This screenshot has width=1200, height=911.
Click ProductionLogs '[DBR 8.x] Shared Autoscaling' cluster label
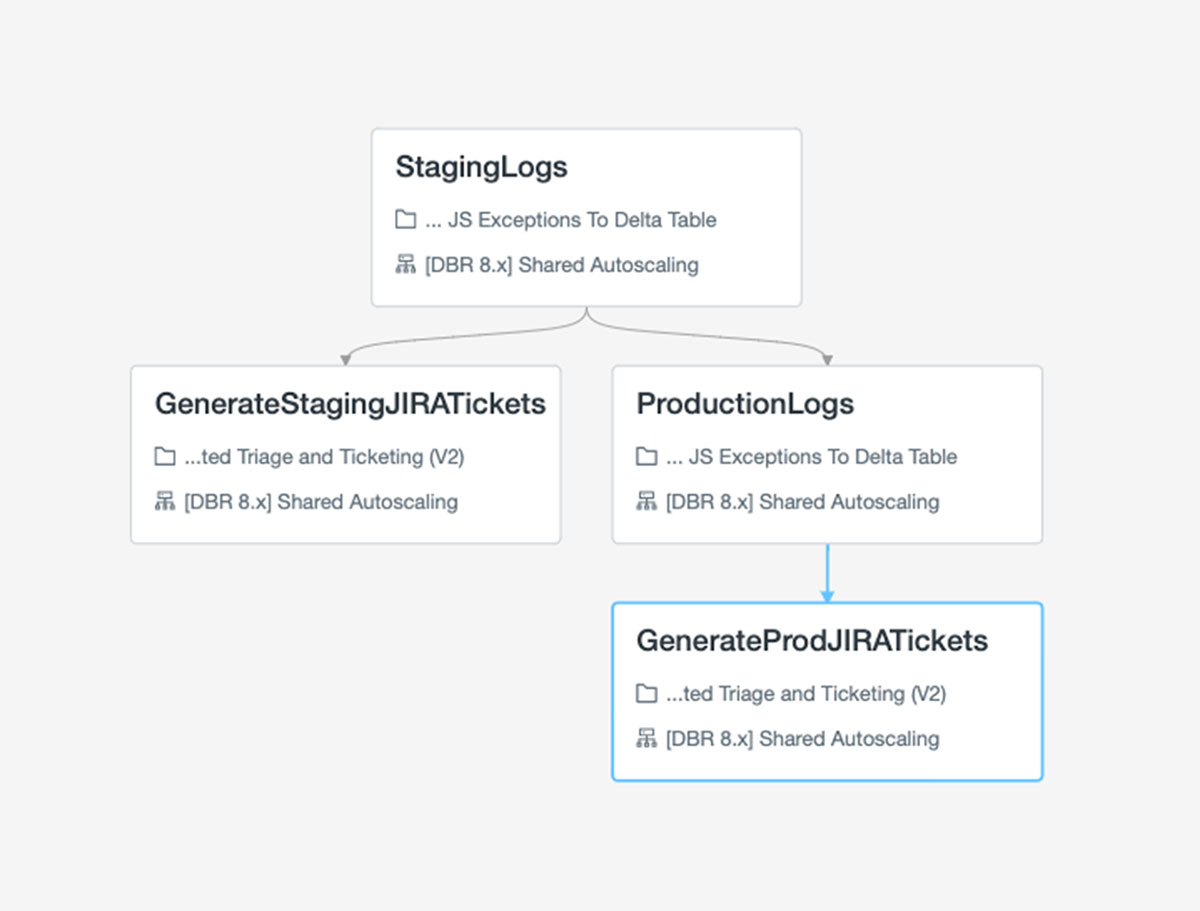(x=802, y=502)
